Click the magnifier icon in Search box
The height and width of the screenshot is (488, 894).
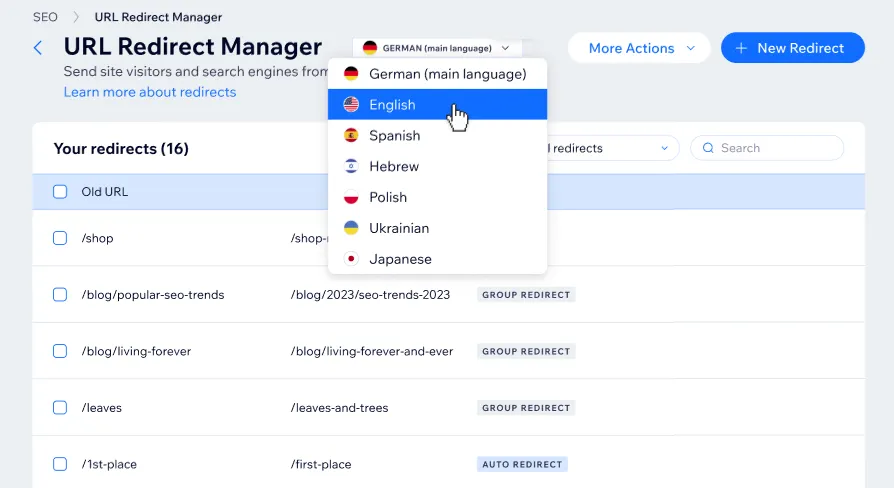click(709, 148)
